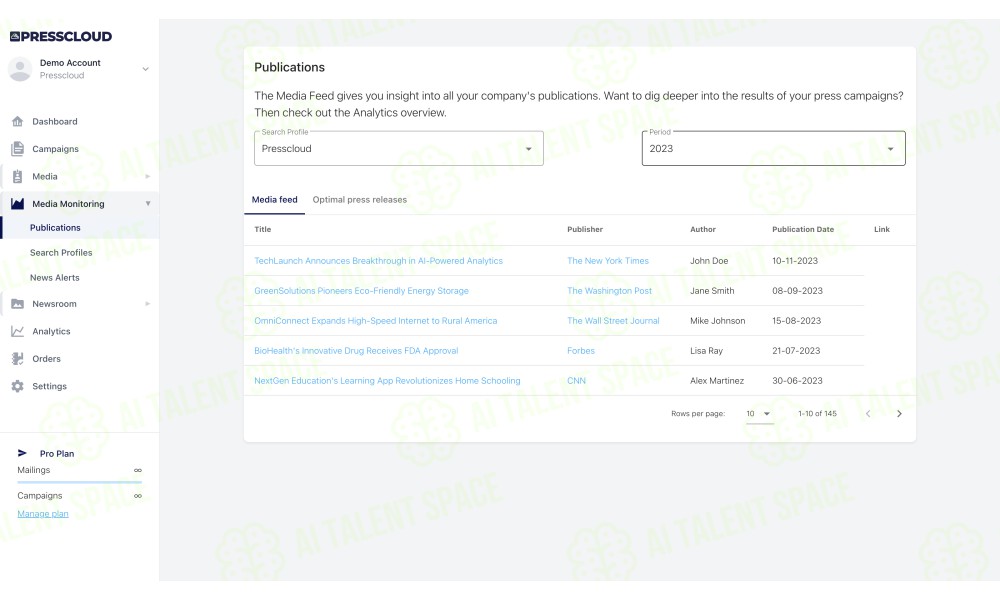Click the Presscloud logo
Image resolution: width=1000 pixels, height=600 pixels.
pyautogui.click(x=61, y=36)
